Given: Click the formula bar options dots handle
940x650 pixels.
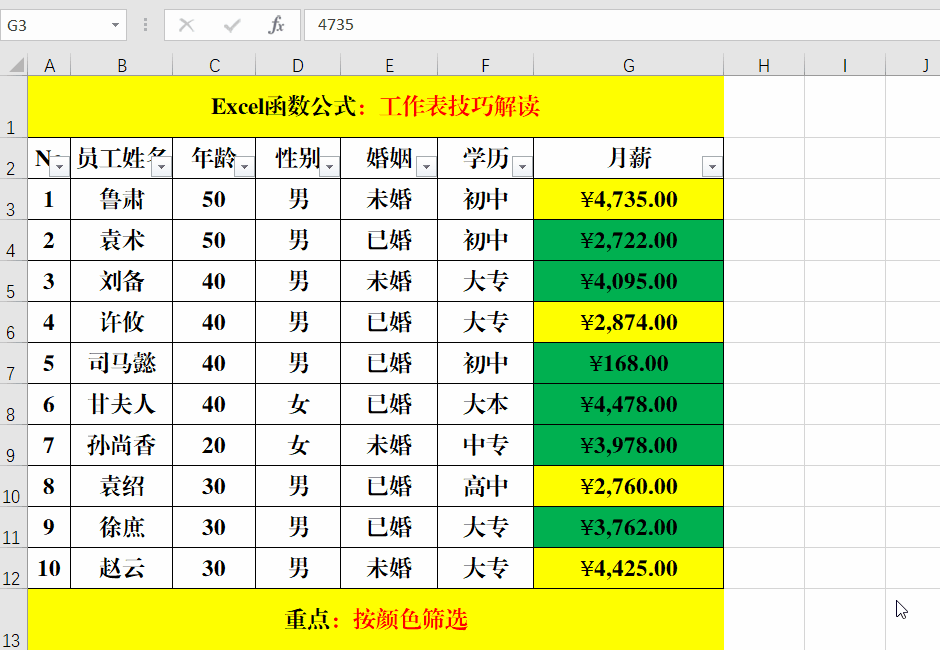Looking at the screenshot, I should click(x=145, y=25).
